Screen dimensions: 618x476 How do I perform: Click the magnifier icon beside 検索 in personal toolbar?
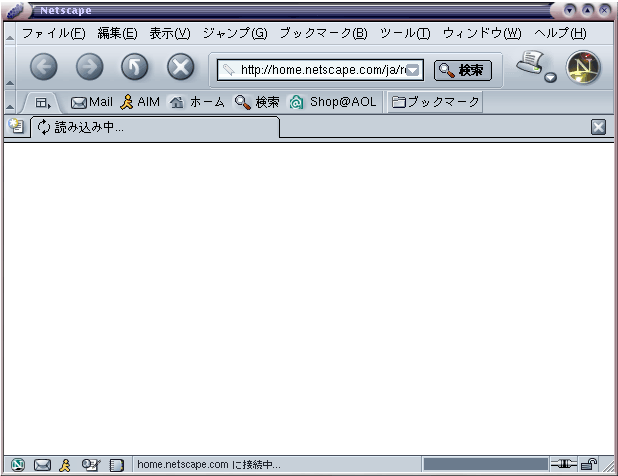[x=242, y=102]
